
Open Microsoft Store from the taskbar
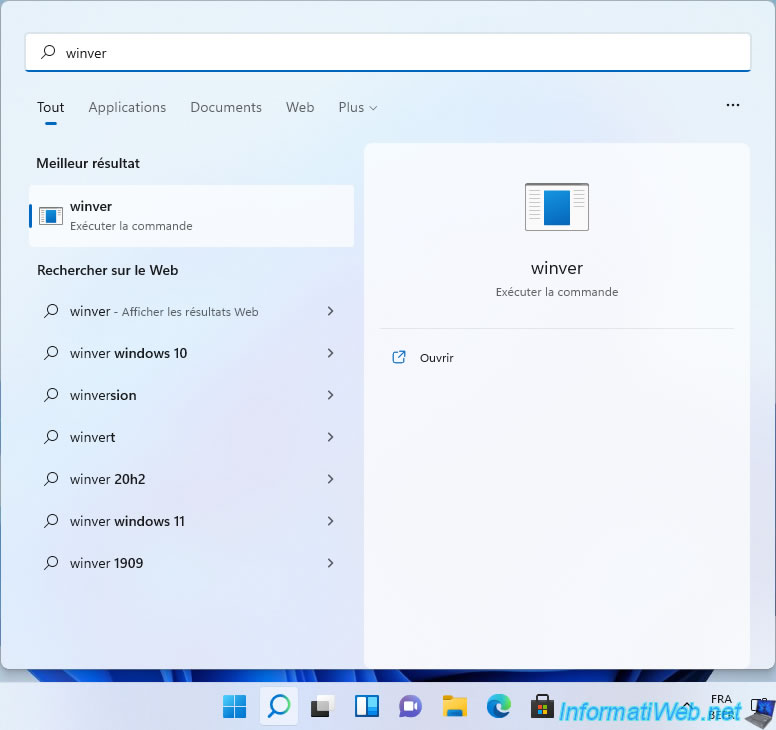coord(542,706)
